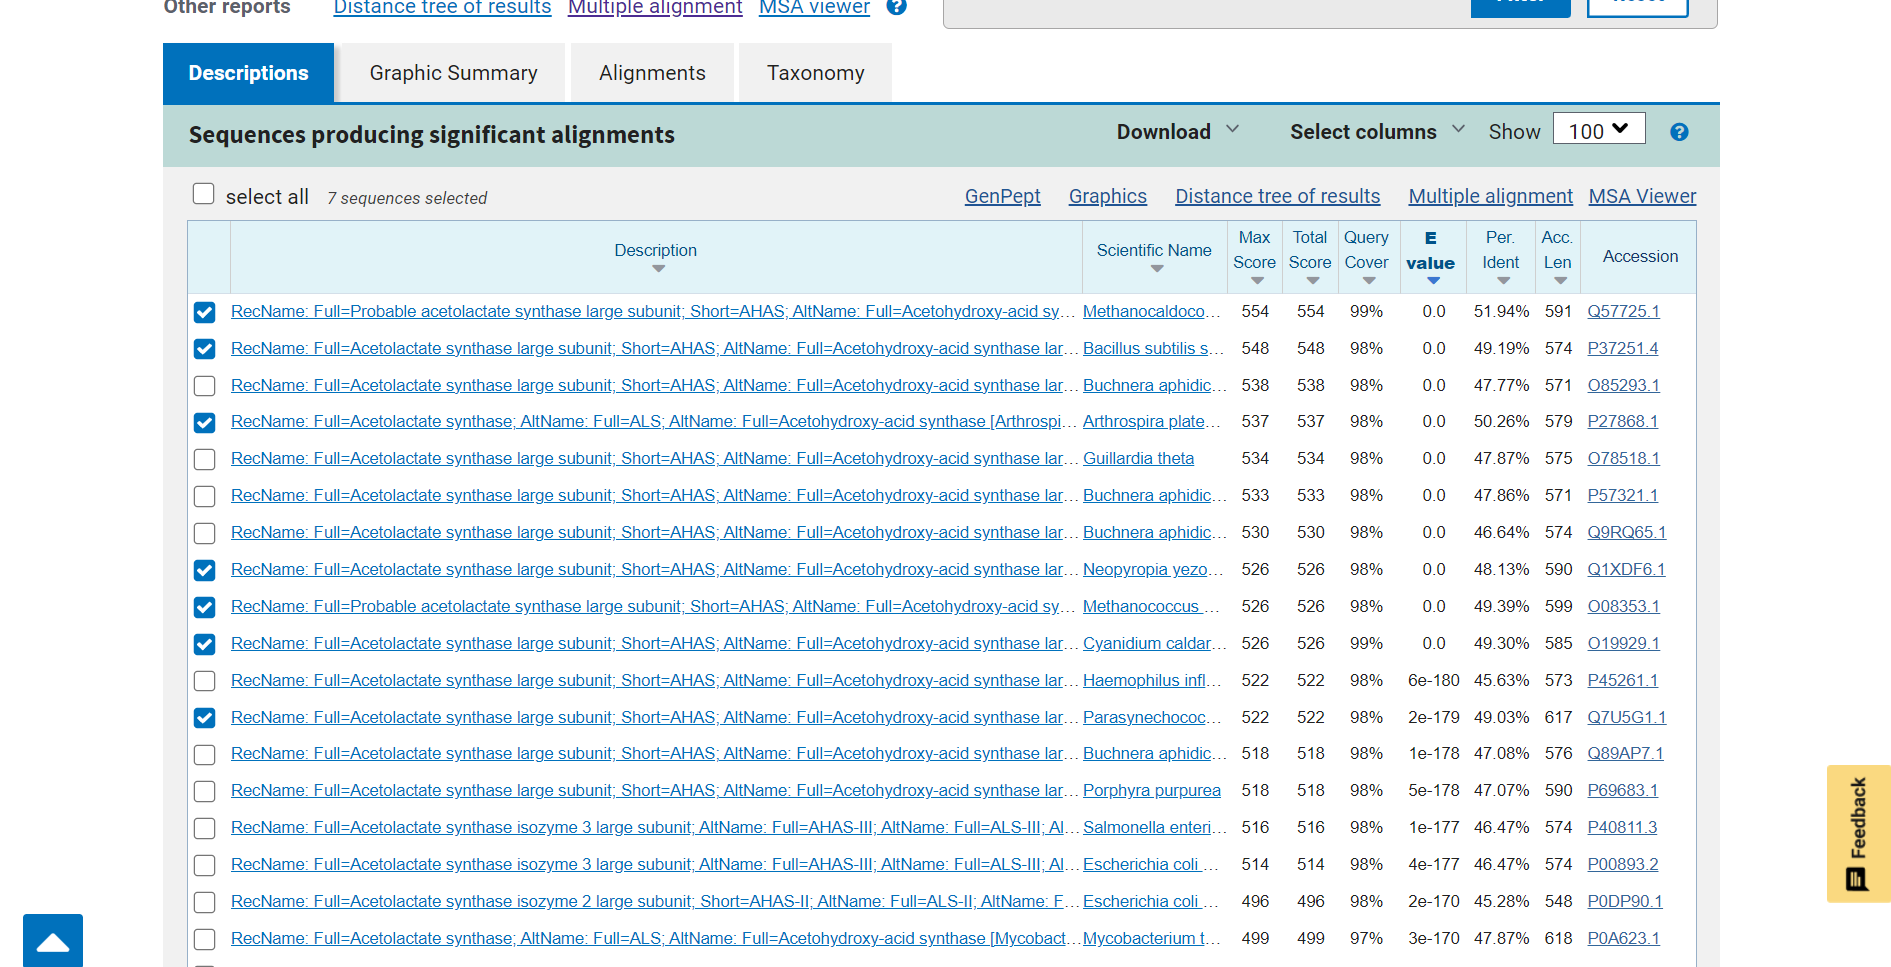
Task: Open help icon next to Show dropdown
Action: click(1679, 132)
